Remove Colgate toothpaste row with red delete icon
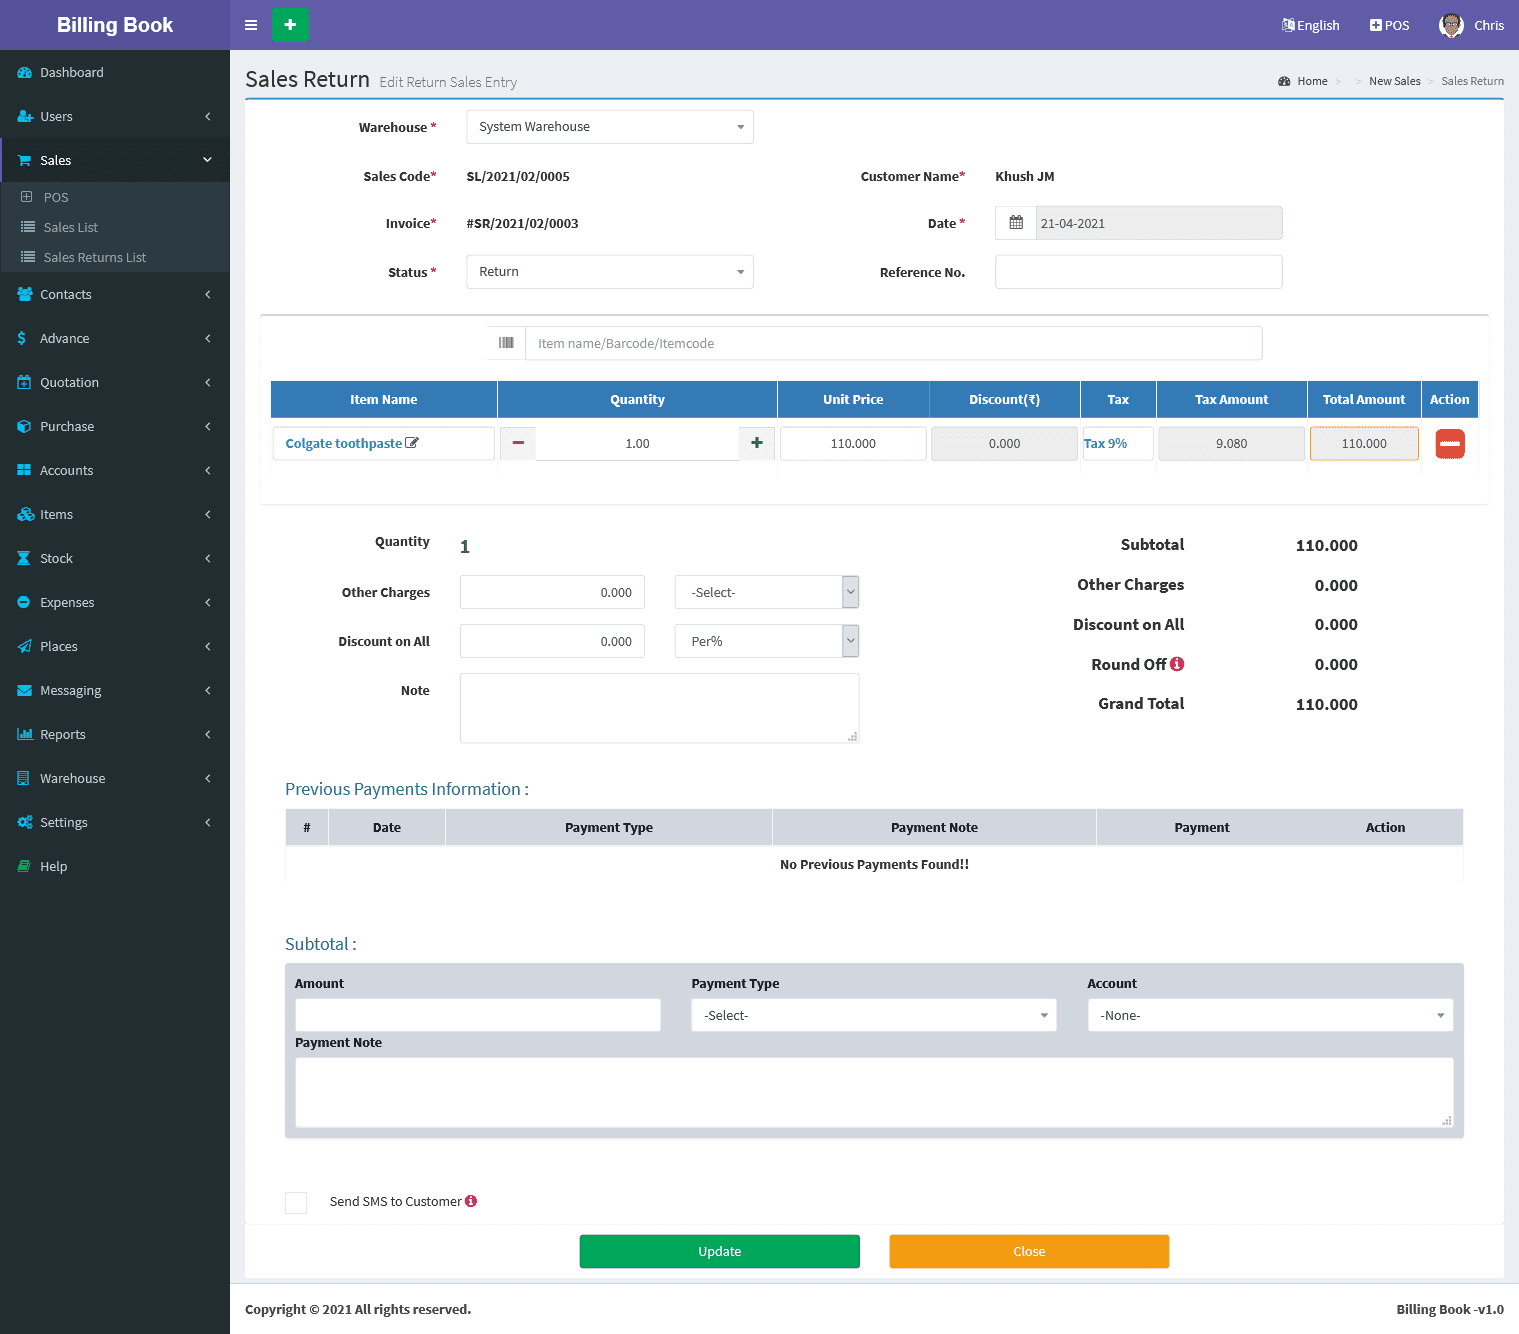The width and height of the screenshot is (1519, 1334). point(1449,444)
